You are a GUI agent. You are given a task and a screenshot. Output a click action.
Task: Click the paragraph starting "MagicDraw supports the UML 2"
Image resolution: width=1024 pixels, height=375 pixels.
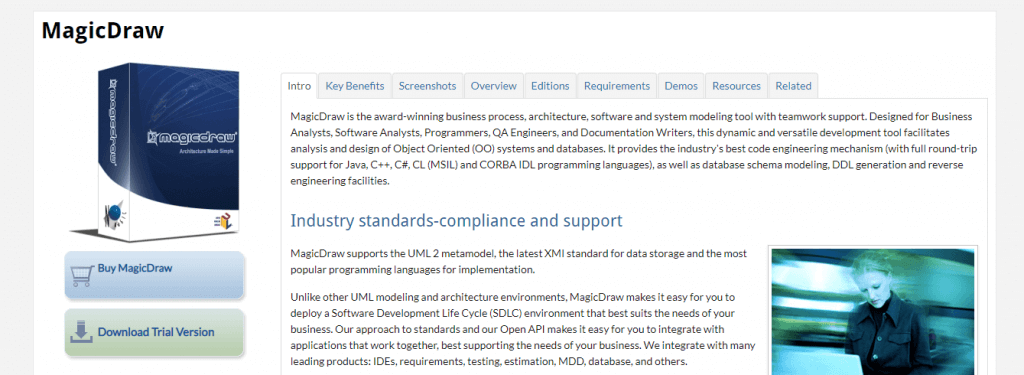pyautogui.click(x=519, y=261)
